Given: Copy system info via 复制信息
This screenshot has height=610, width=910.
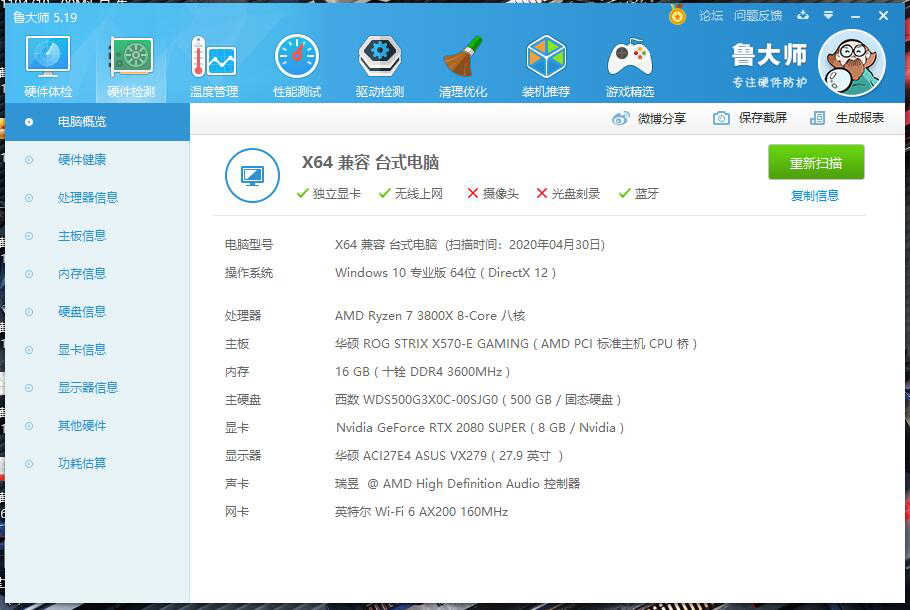Looking at the screenshot, I should point(815,195).
